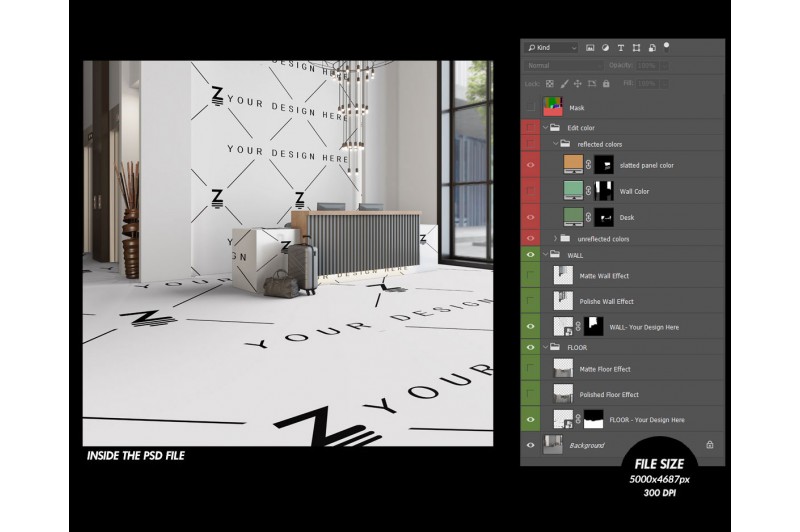Expand the unreflected colors group
The image size is (800, 532).
[x=556, y=238]
